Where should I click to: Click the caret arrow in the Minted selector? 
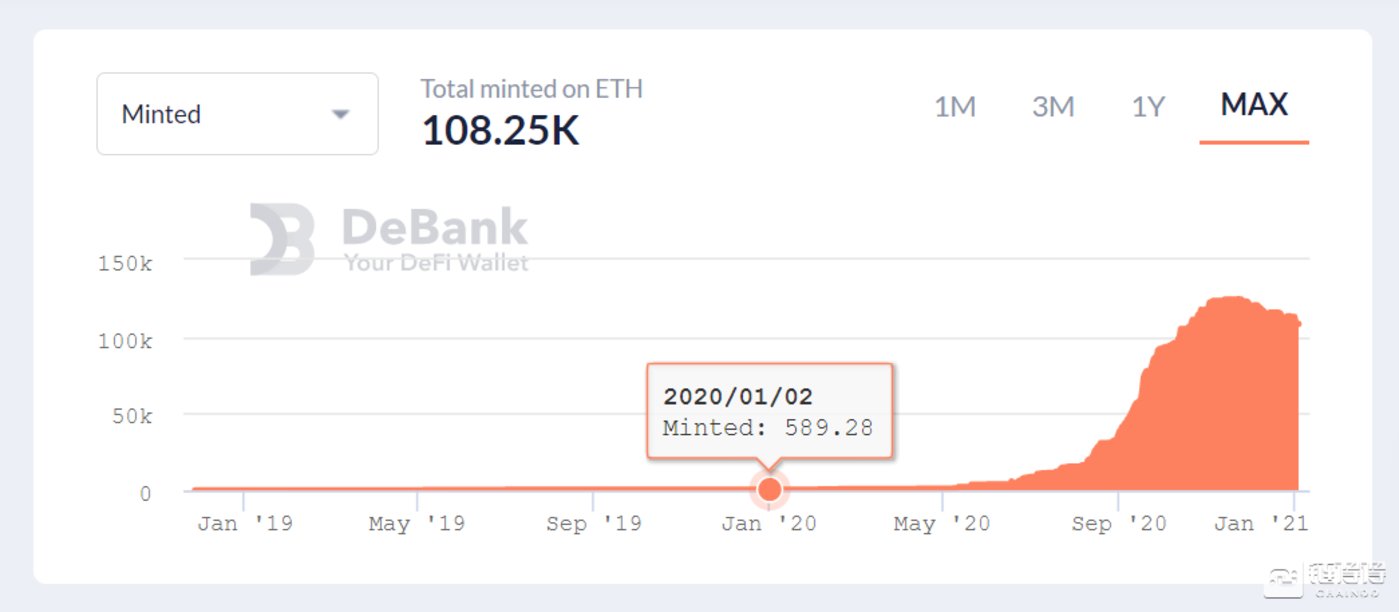(x=341, y=114)
